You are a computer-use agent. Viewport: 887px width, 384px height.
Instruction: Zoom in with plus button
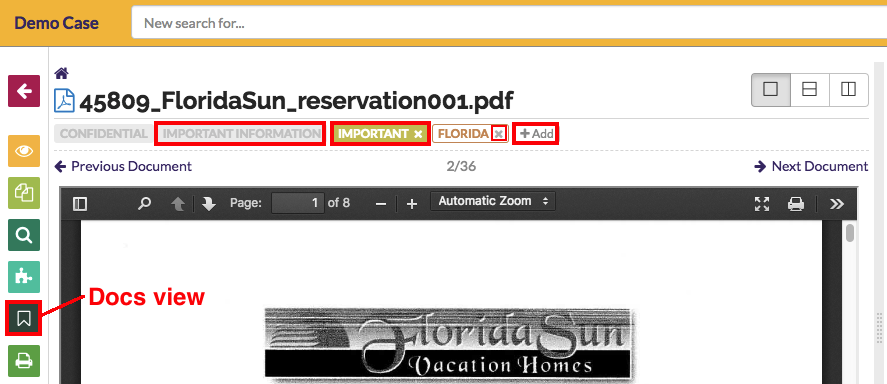pos(412,204)
